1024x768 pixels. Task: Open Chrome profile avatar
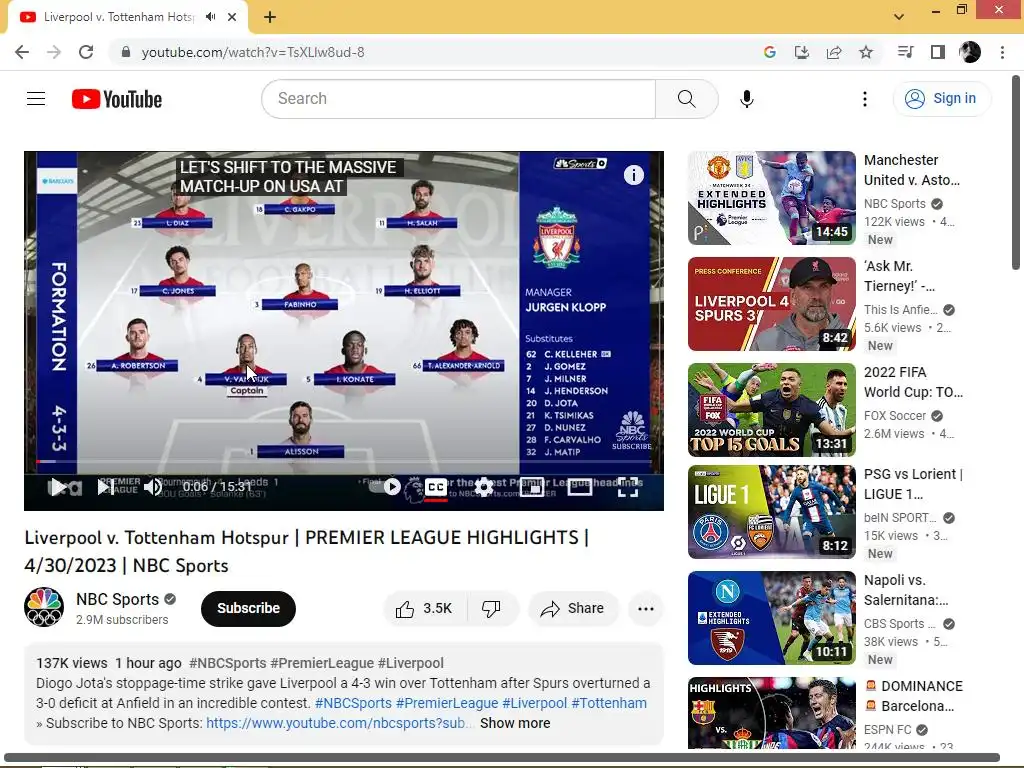click(x=970, y=52)
